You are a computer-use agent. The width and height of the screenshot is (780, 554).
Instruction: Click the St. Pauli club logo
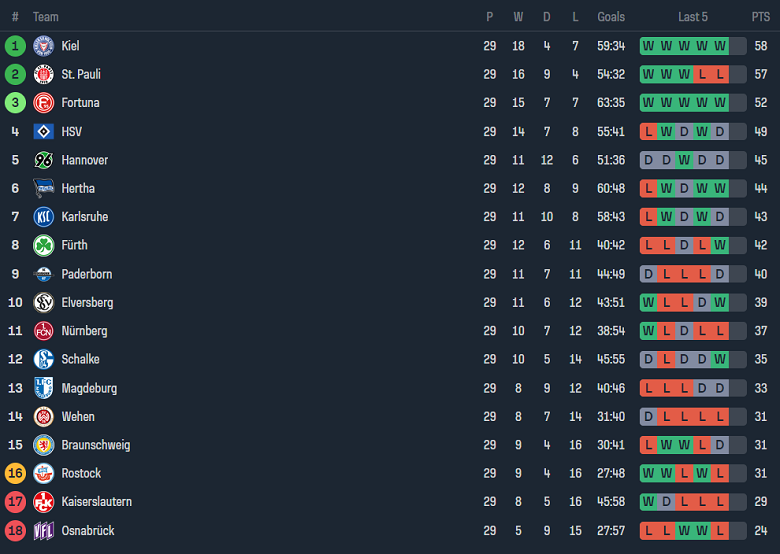coord(43,74)
